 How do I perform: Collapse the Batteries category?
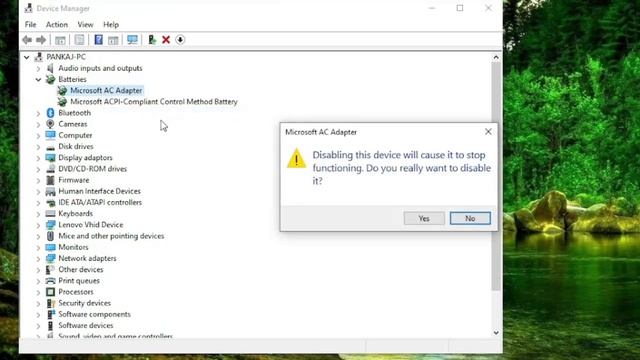pyautogui.click(x=38, y=80)
